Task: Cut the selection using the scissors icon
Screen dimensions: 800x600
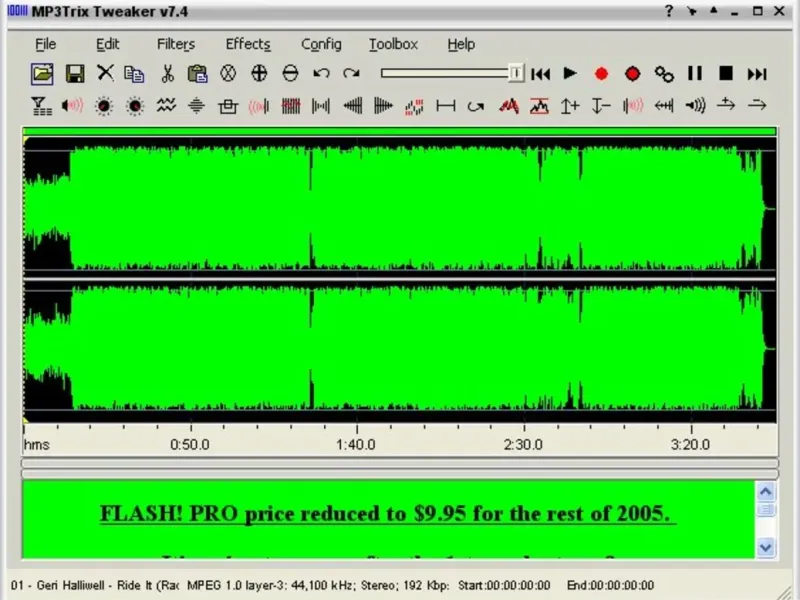Action: (167, 73)
